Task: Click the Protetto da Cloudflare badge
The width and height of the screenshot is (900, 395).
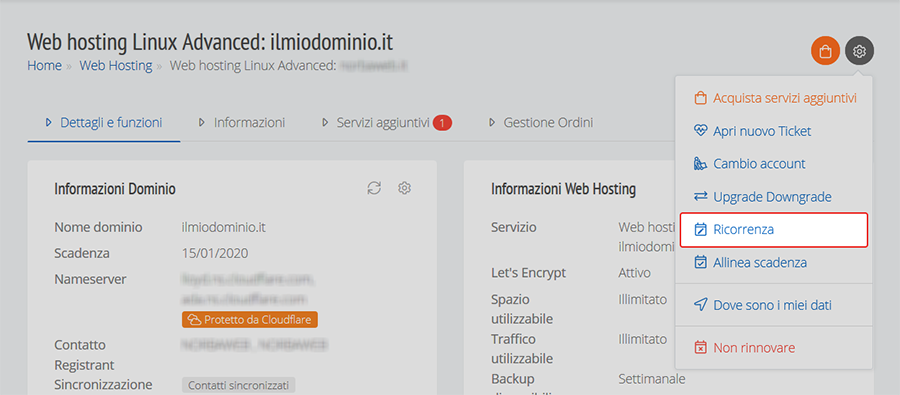Action: (250, 319)
